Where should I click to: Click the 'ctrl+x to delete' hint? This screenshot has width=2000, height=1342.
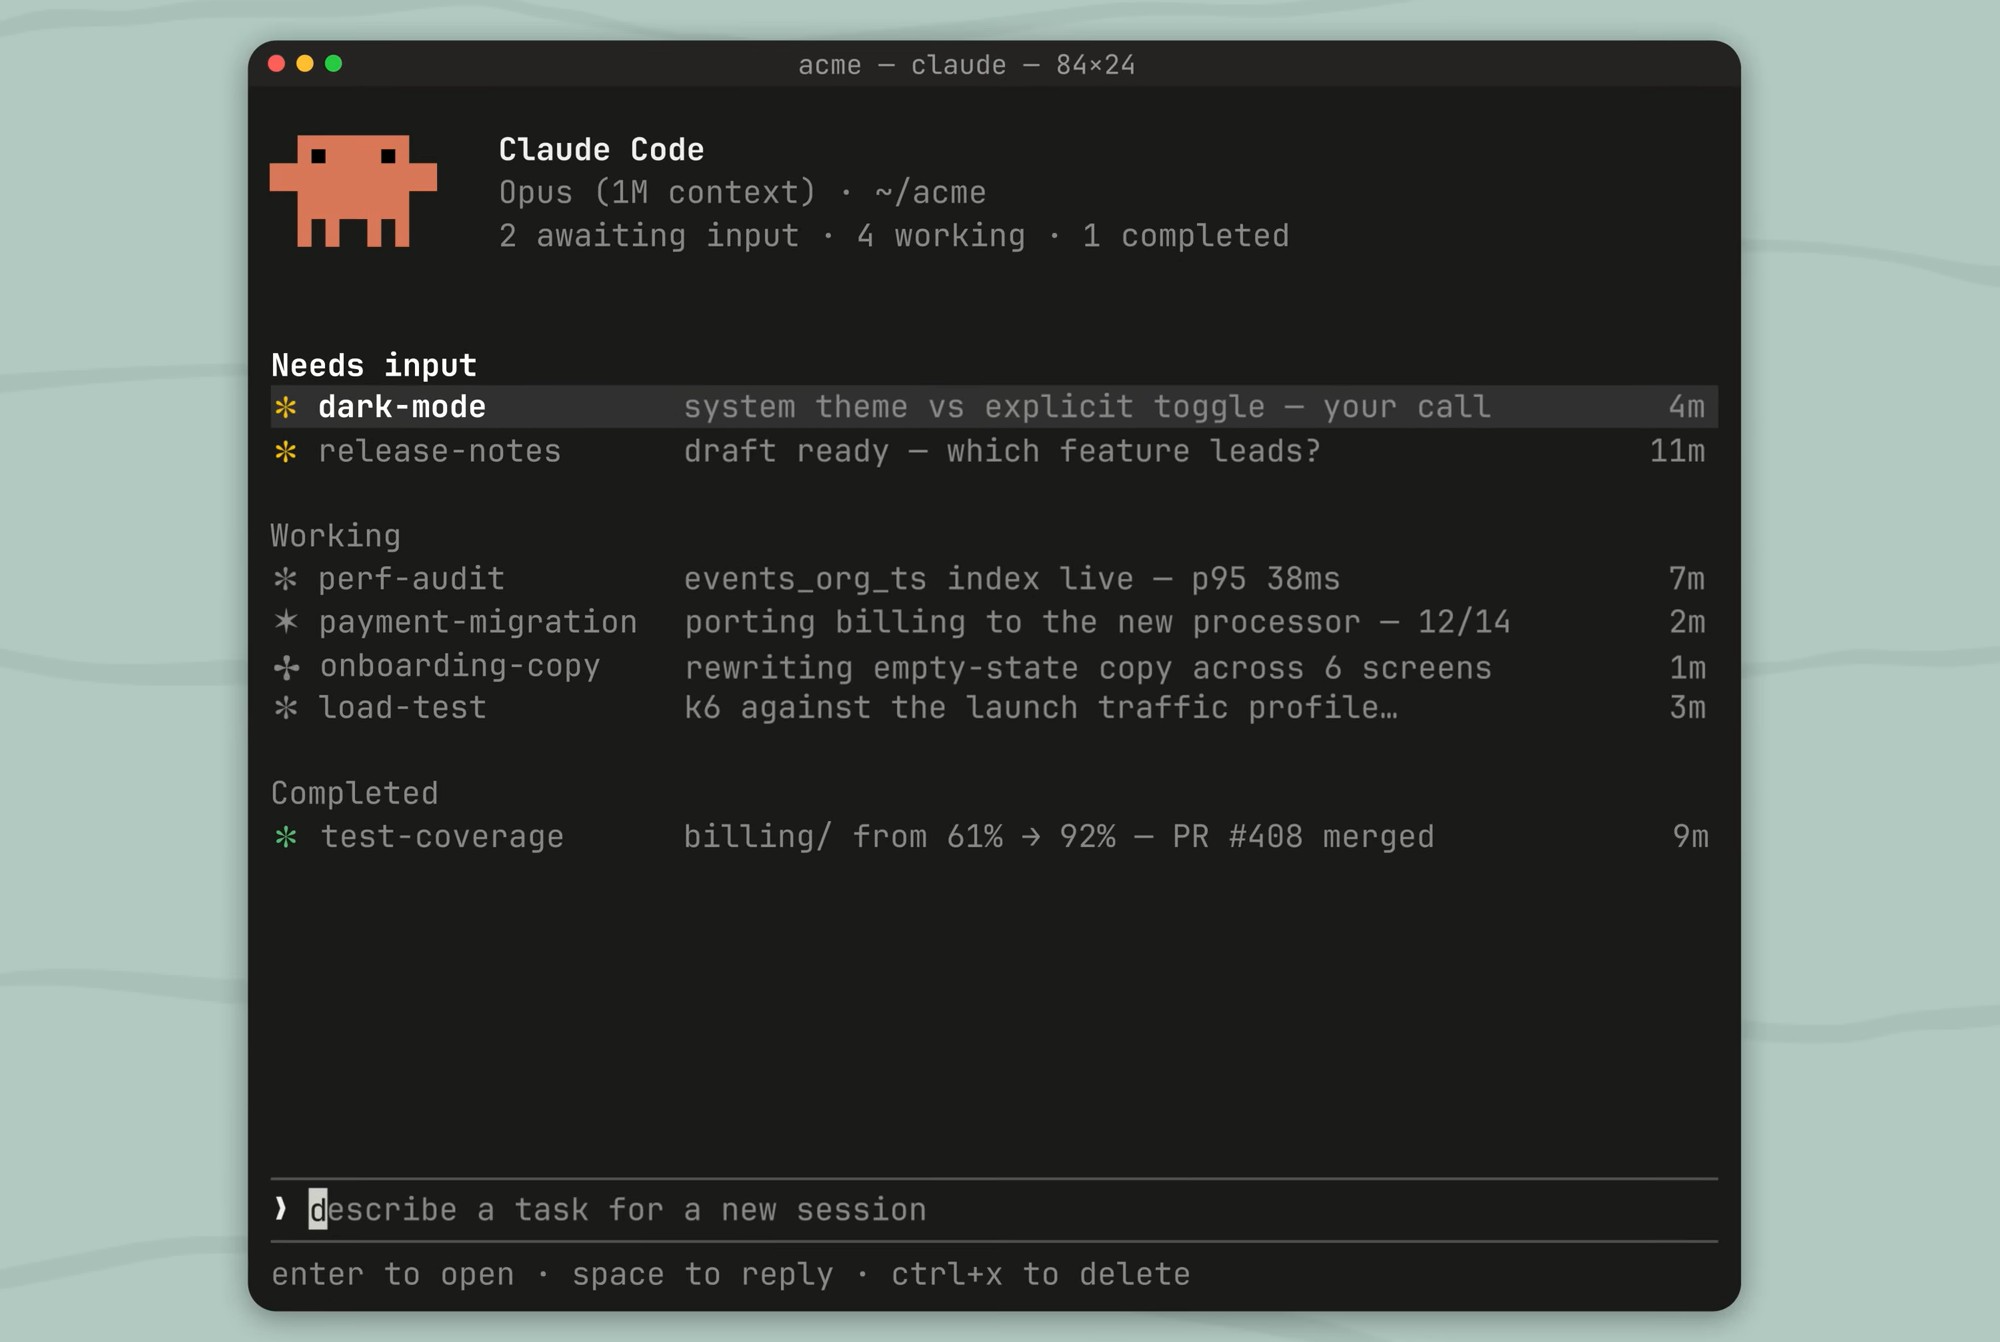pos(1041,1275)
